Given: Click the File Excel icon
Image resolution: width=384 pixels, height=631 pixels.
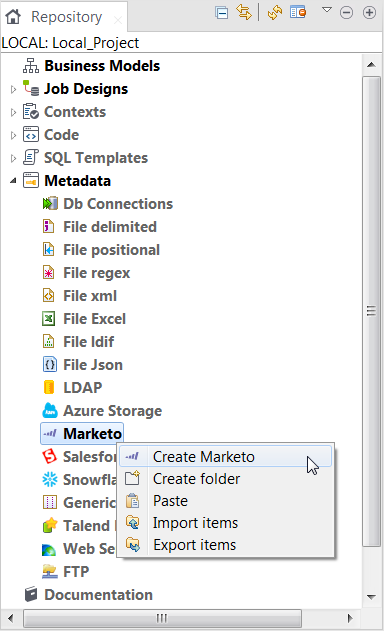Looking at the screenshot, I should (49, 319).
